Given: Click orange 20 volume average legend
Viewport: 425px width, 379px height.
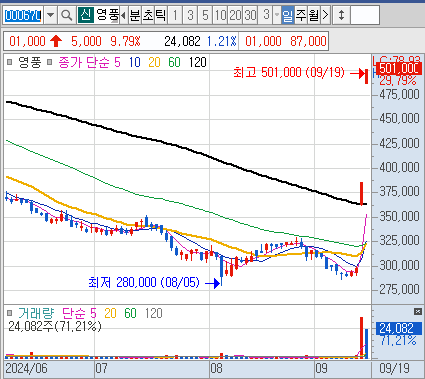Looking at the screenshot, I should click(110, 313).
